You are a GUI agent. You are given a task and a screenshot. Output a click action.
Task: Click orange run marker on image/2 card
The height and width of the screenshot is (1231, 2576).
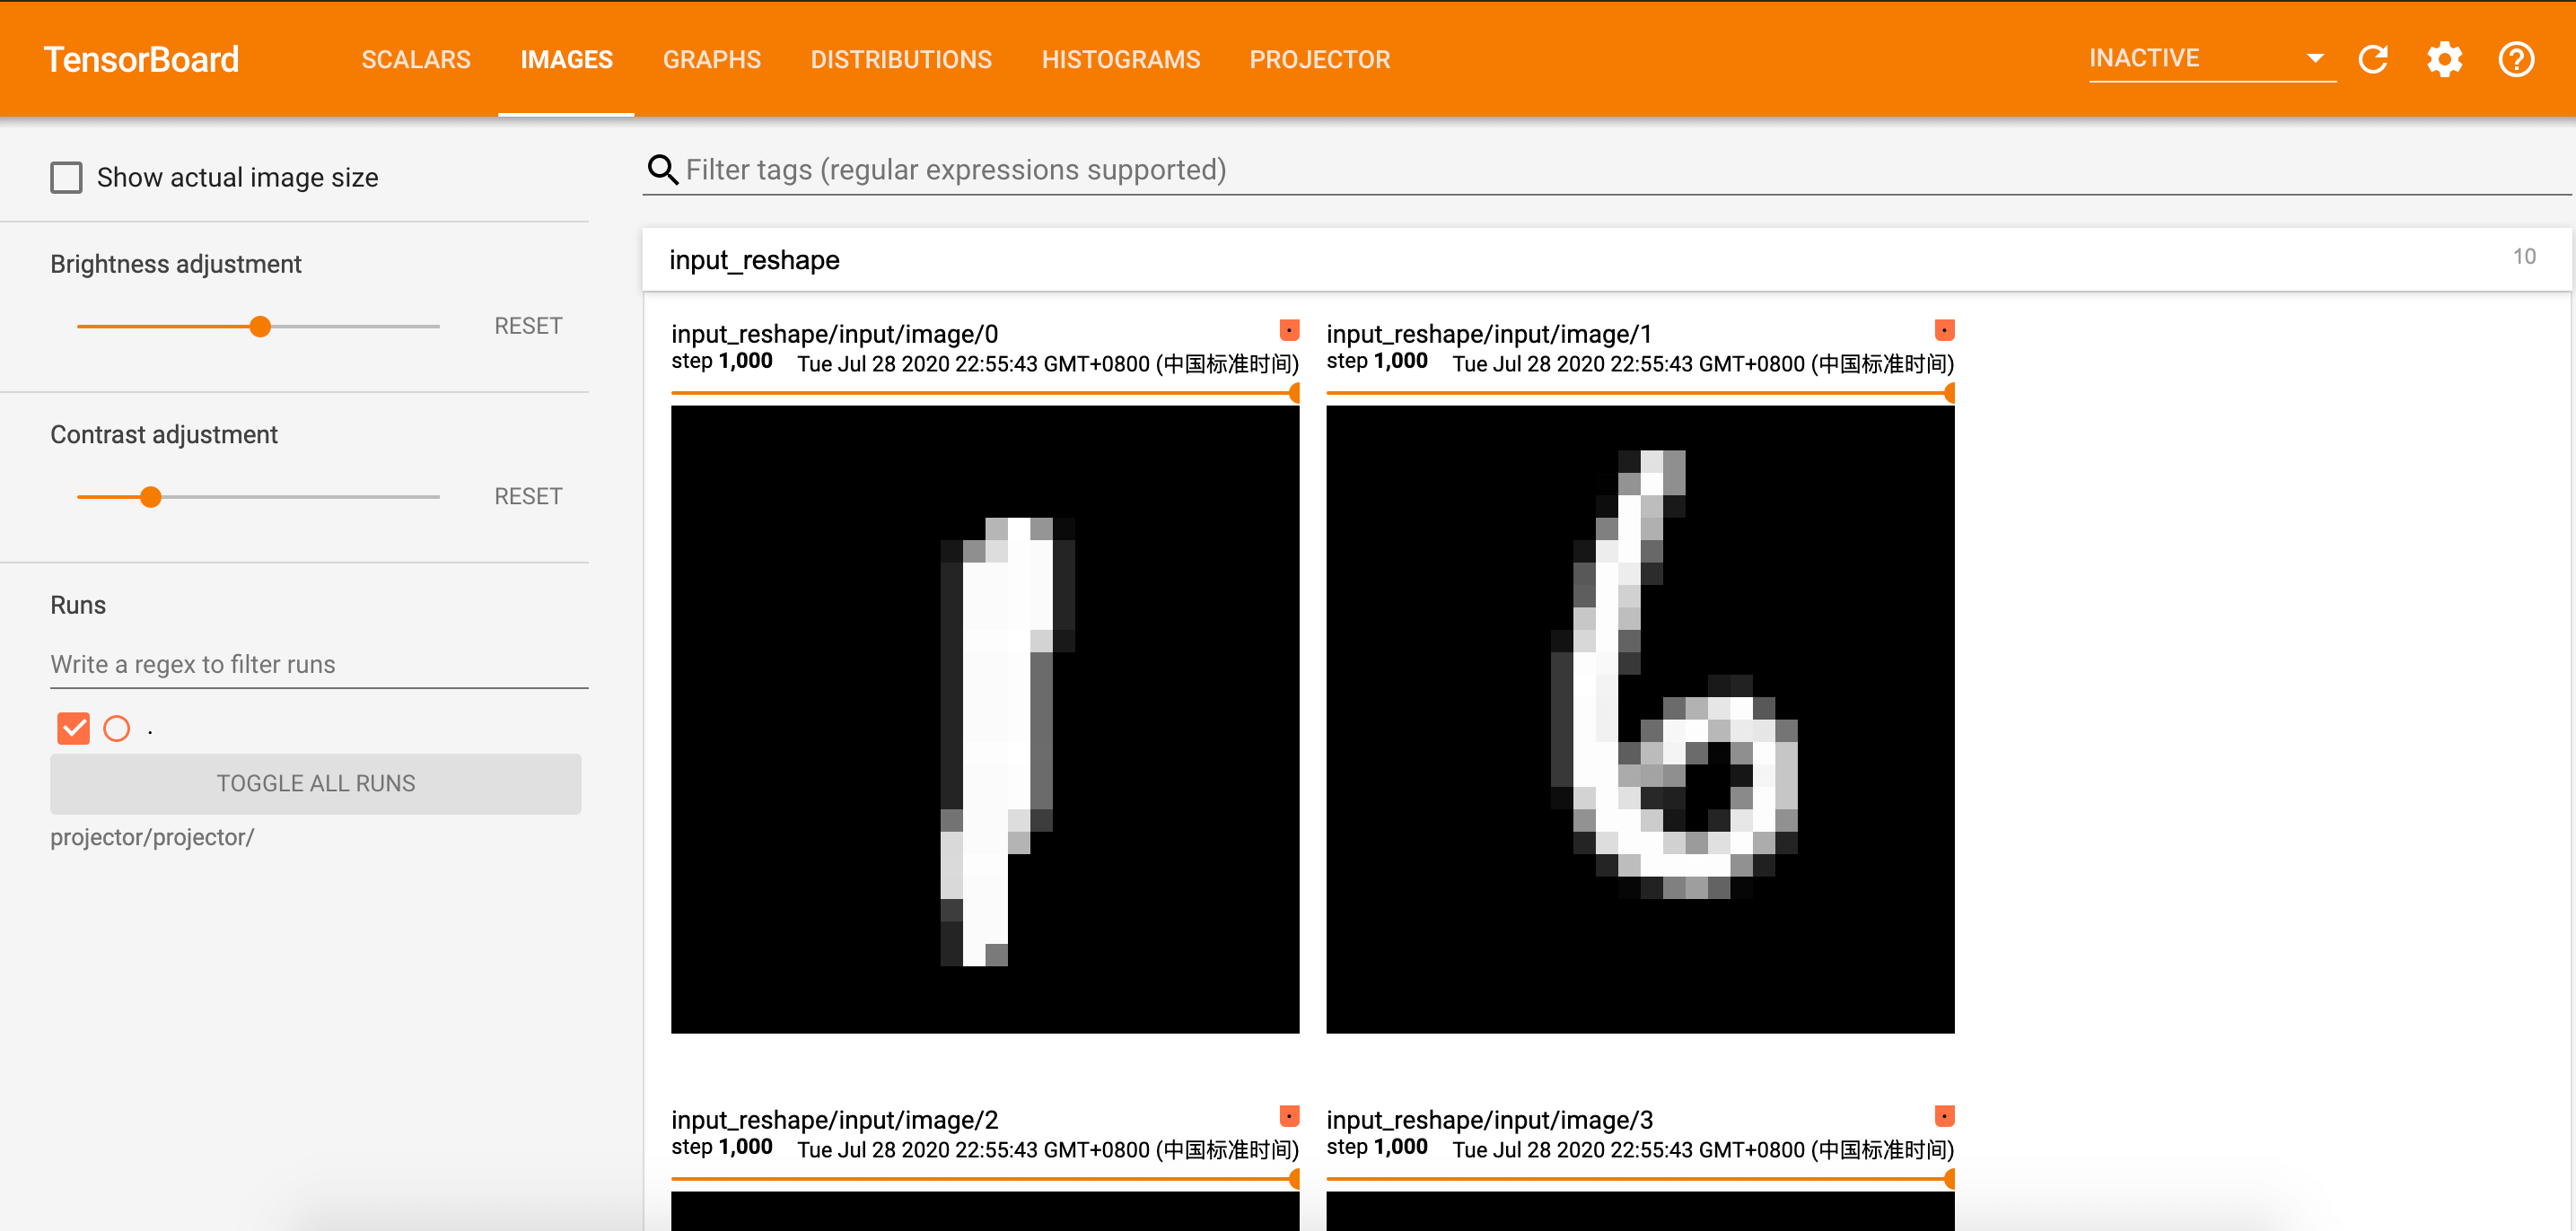click(1289, 1116)
